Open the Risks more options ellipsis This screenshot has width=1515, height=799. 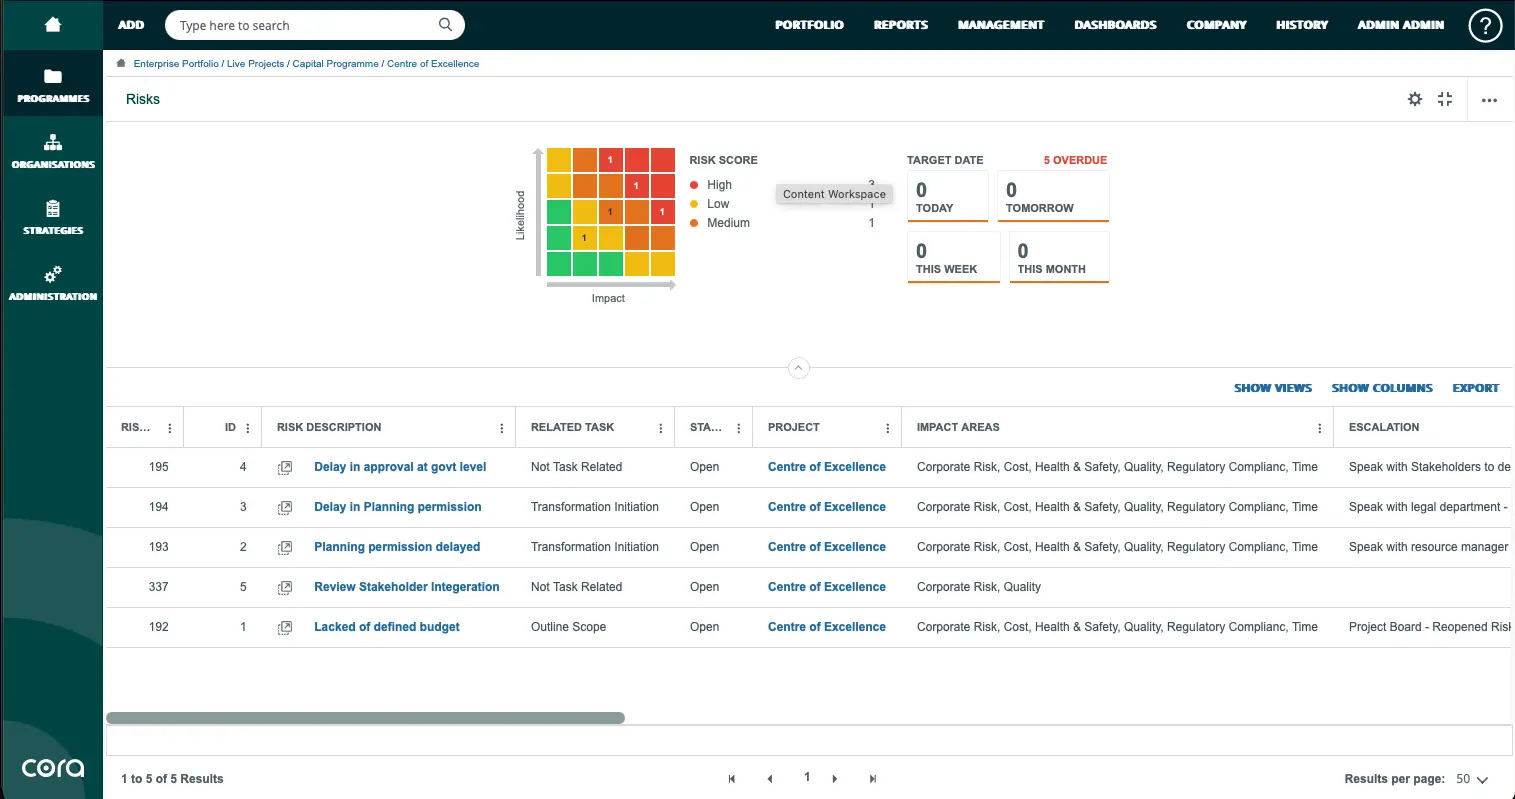(1489, 100)
